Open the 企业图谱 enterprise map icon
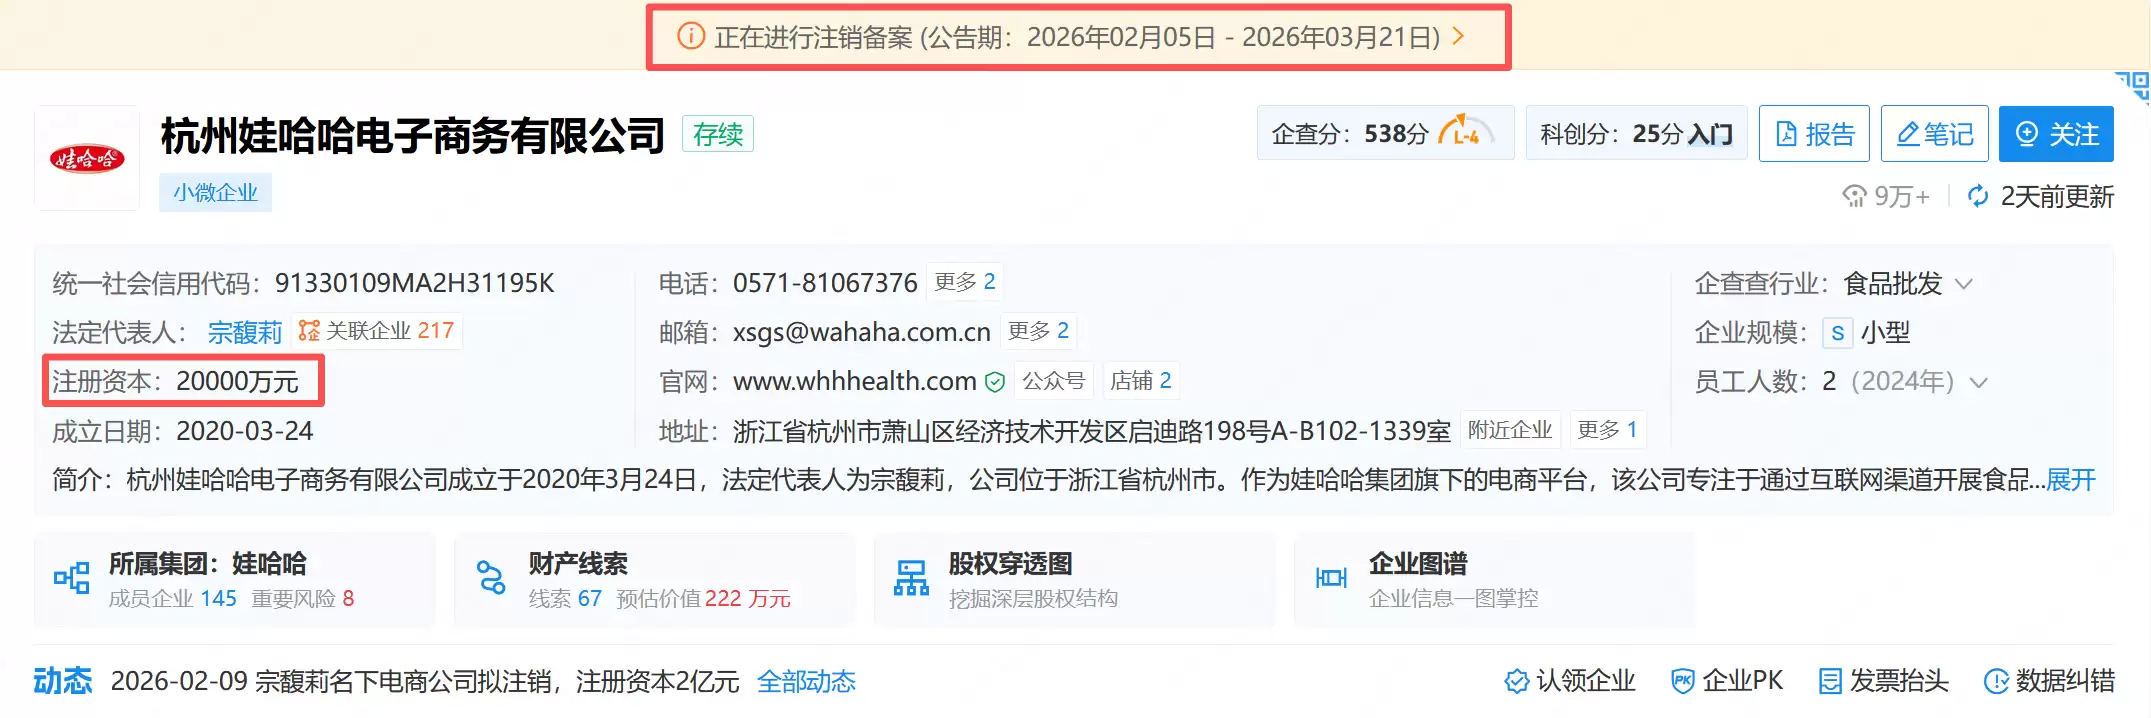This screenshot has height=718, width=2151. coord(1331,578)
